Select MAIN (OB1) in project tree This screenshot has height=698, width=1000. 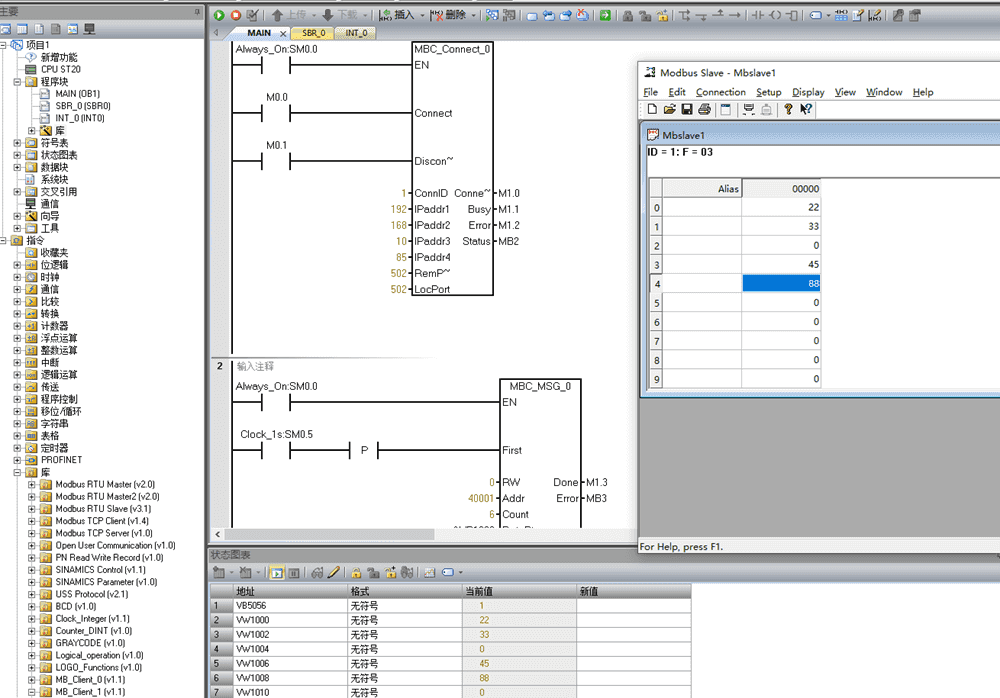pyautogui.click(x=77, y=94)
